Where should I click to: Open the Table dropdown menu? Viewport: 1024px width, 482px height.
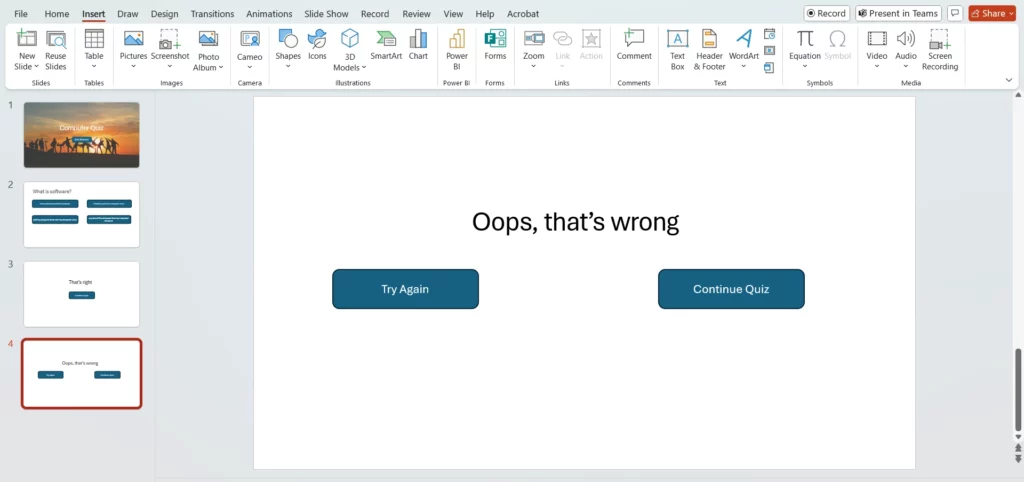point(94,66)
